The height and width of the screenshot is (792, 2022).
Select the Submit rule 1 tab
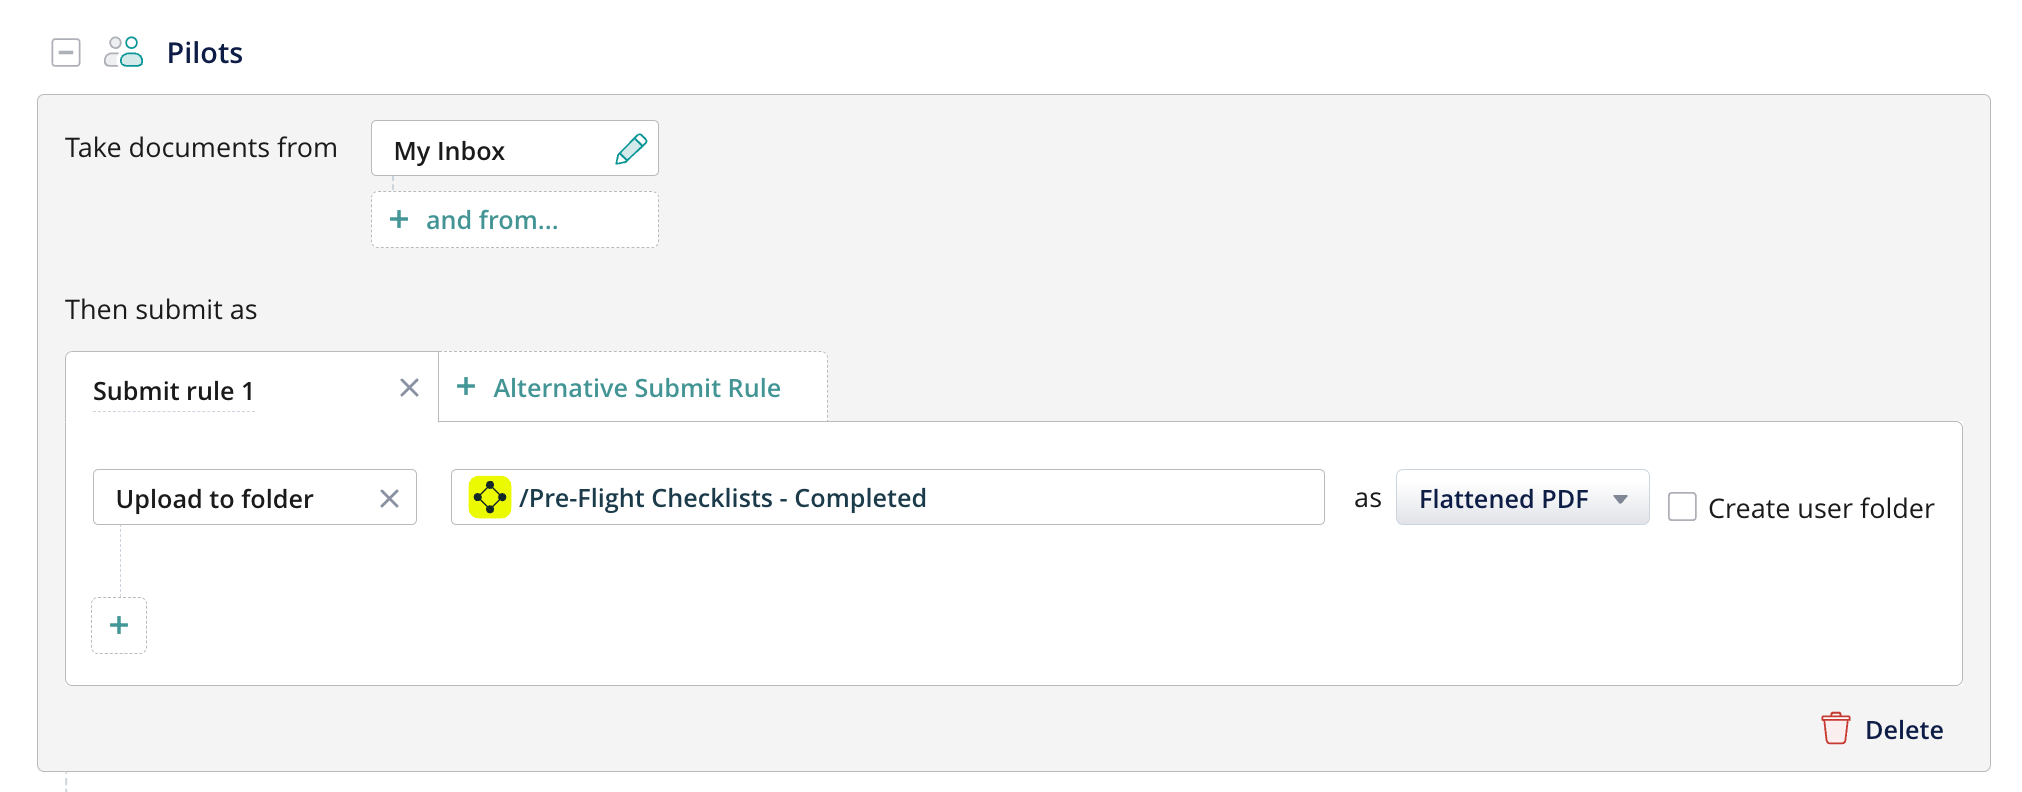click(174, 391)
